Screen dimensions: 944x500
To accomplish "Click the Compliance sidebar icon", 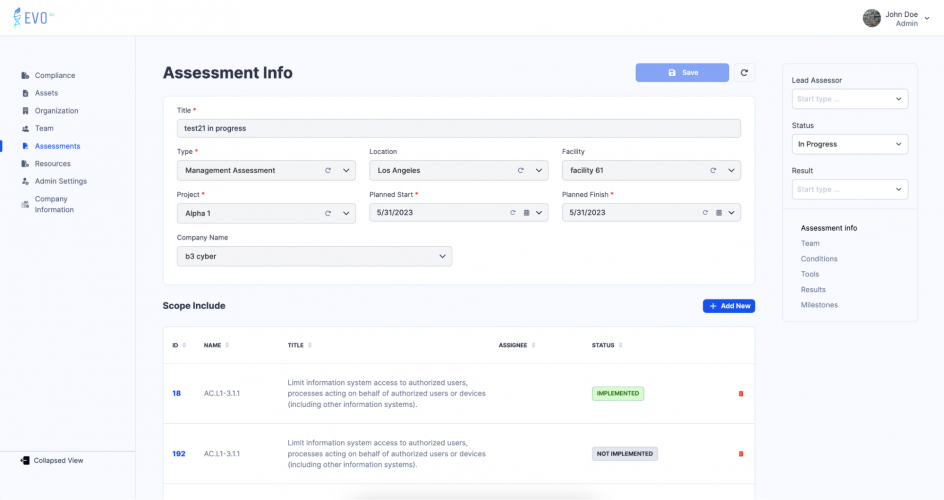I will pyautogui.click(x=25, y=76).
